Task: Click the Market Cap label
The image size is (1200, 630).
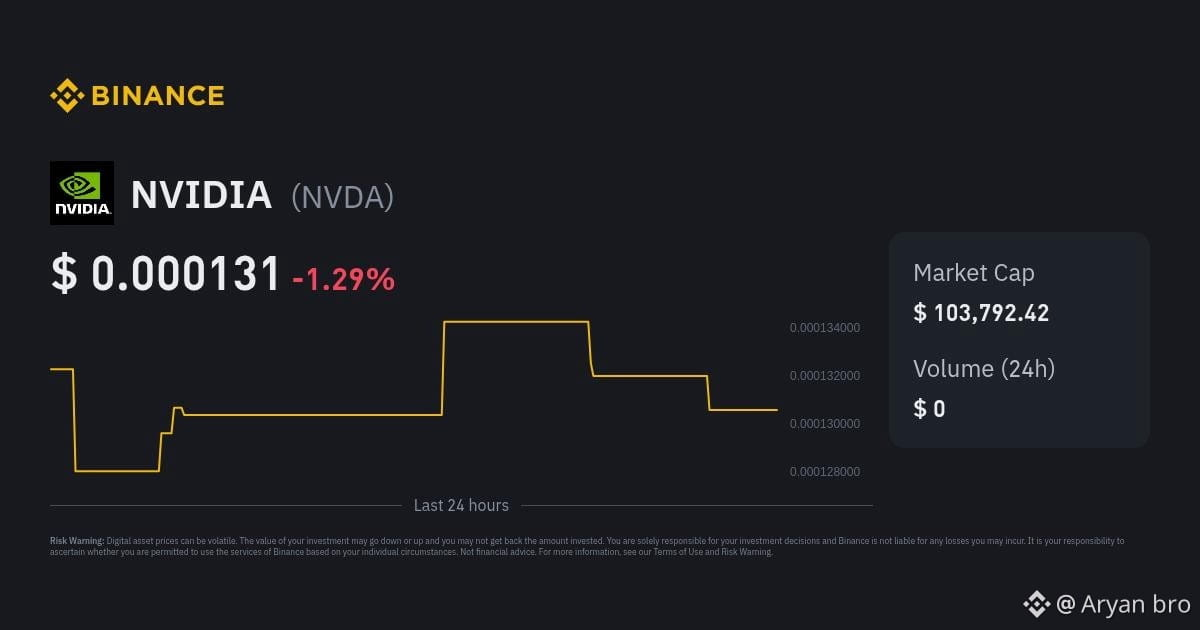Action: tap(974, 273)
